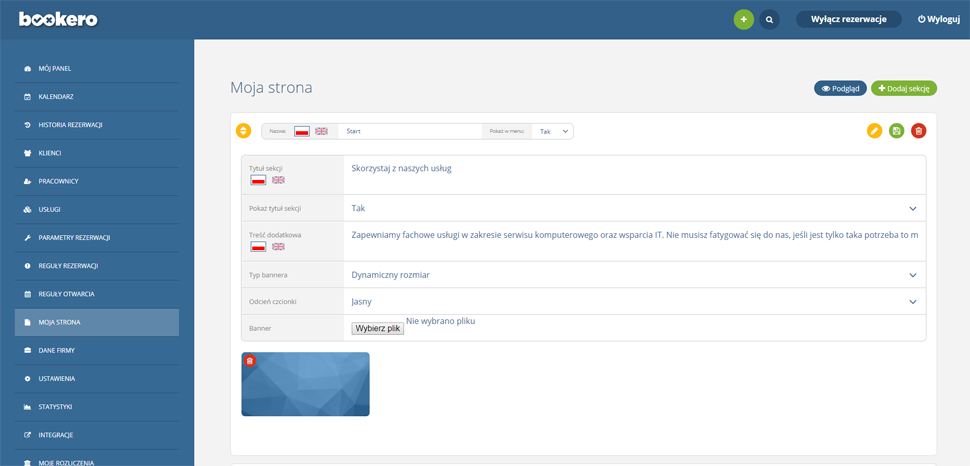
Task: Select Polish flag under Treść dodatkowa
Action: (258, 246)
